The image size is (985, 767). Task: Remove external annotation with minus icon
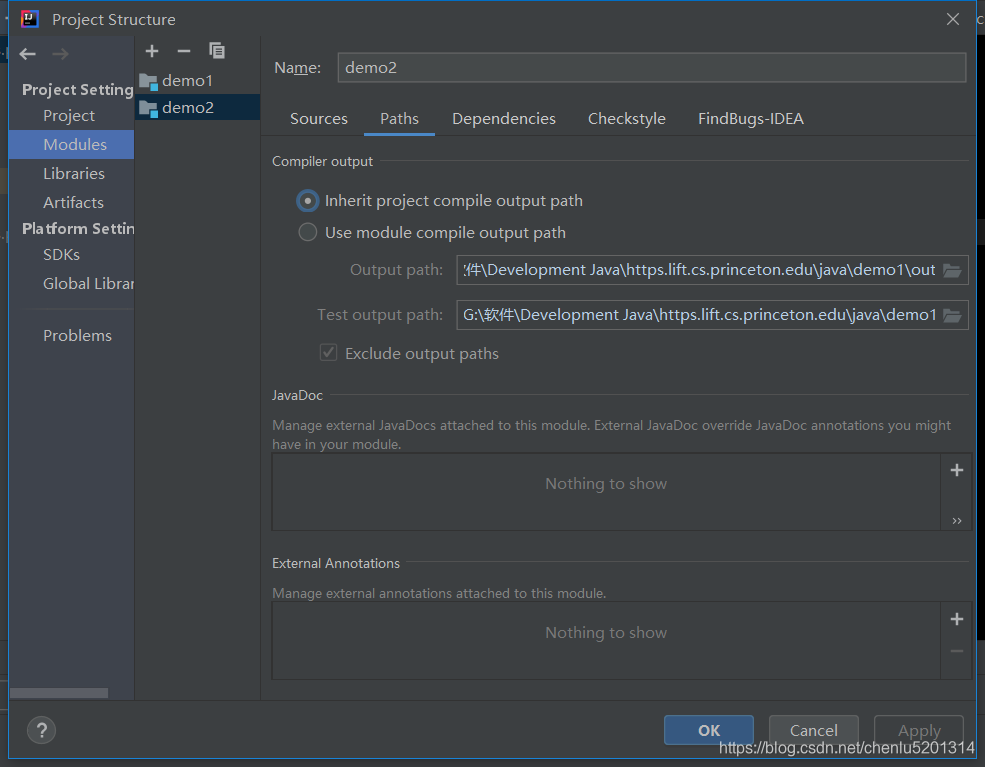point(957,651)
